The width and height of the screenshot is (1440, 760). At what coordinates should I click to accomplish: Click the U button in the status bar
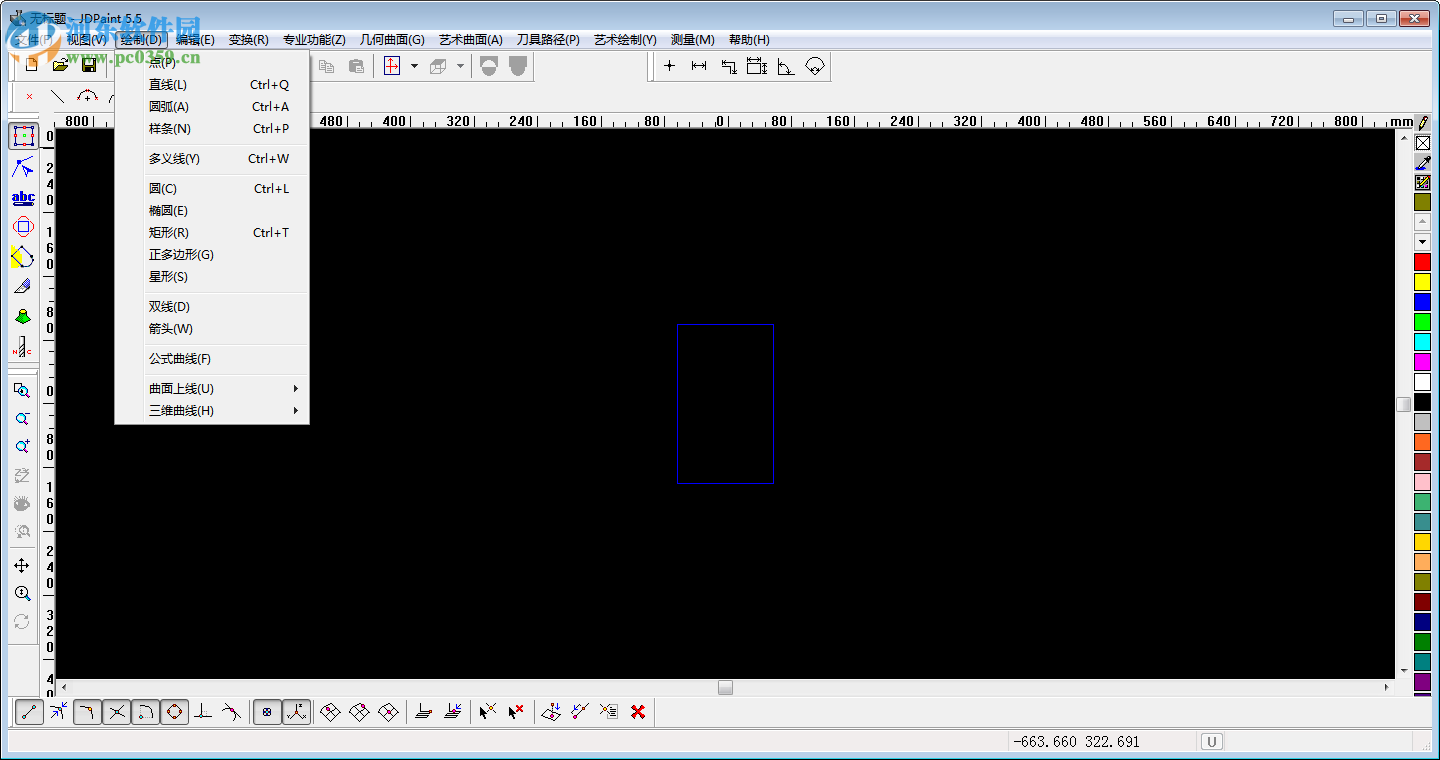pyautogui.click(x=1211, y=742)
